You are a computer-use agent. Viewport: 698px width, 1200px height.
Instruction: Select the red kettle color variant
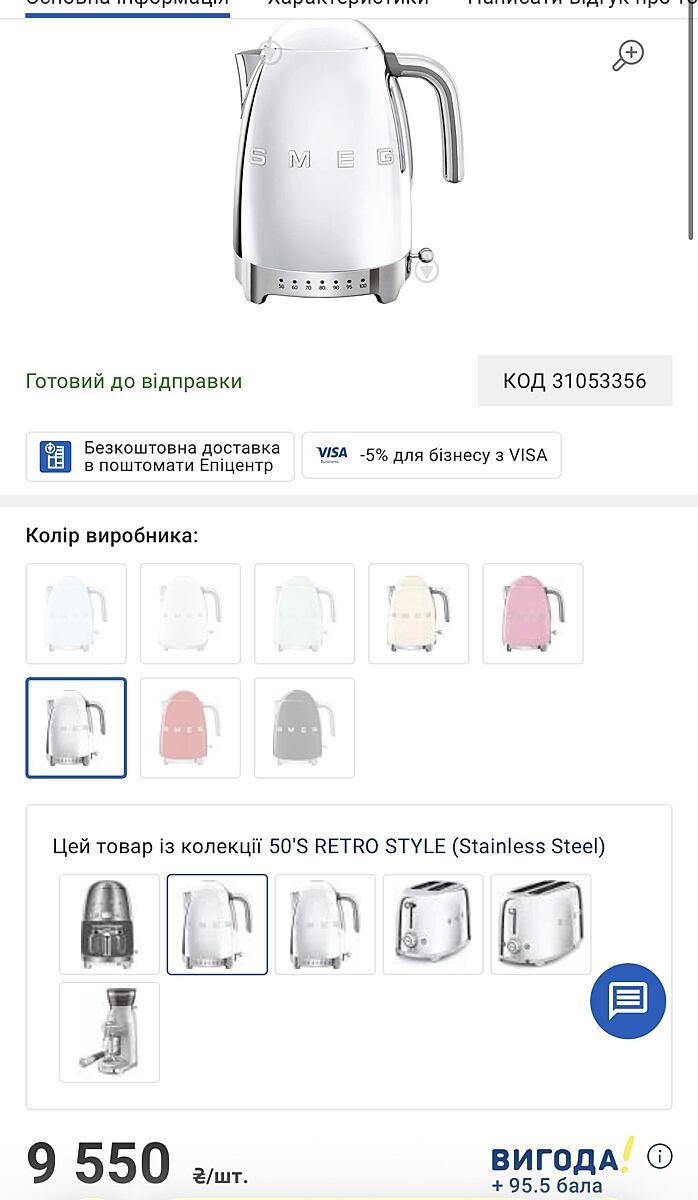190,728
